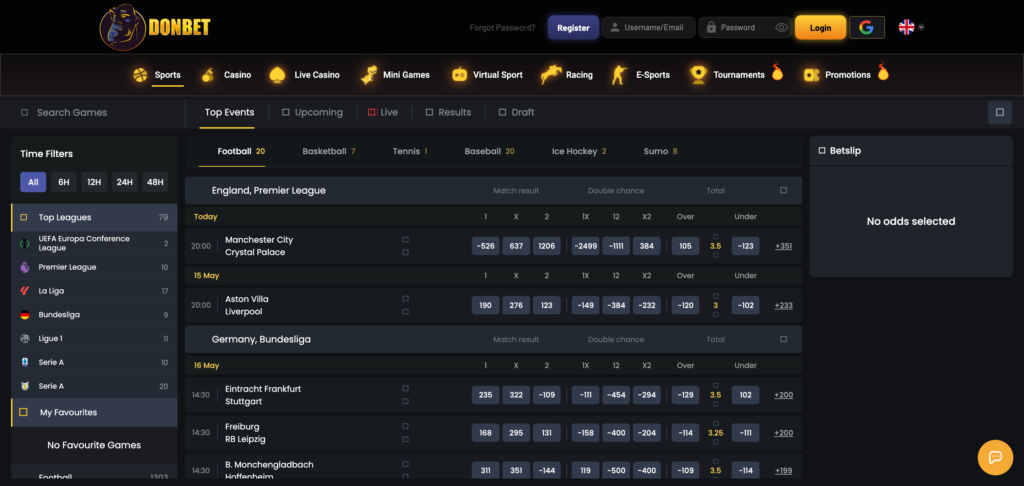Toggle password visibility eye icon
The image size is (1024, 486).
tap(782, 27)
